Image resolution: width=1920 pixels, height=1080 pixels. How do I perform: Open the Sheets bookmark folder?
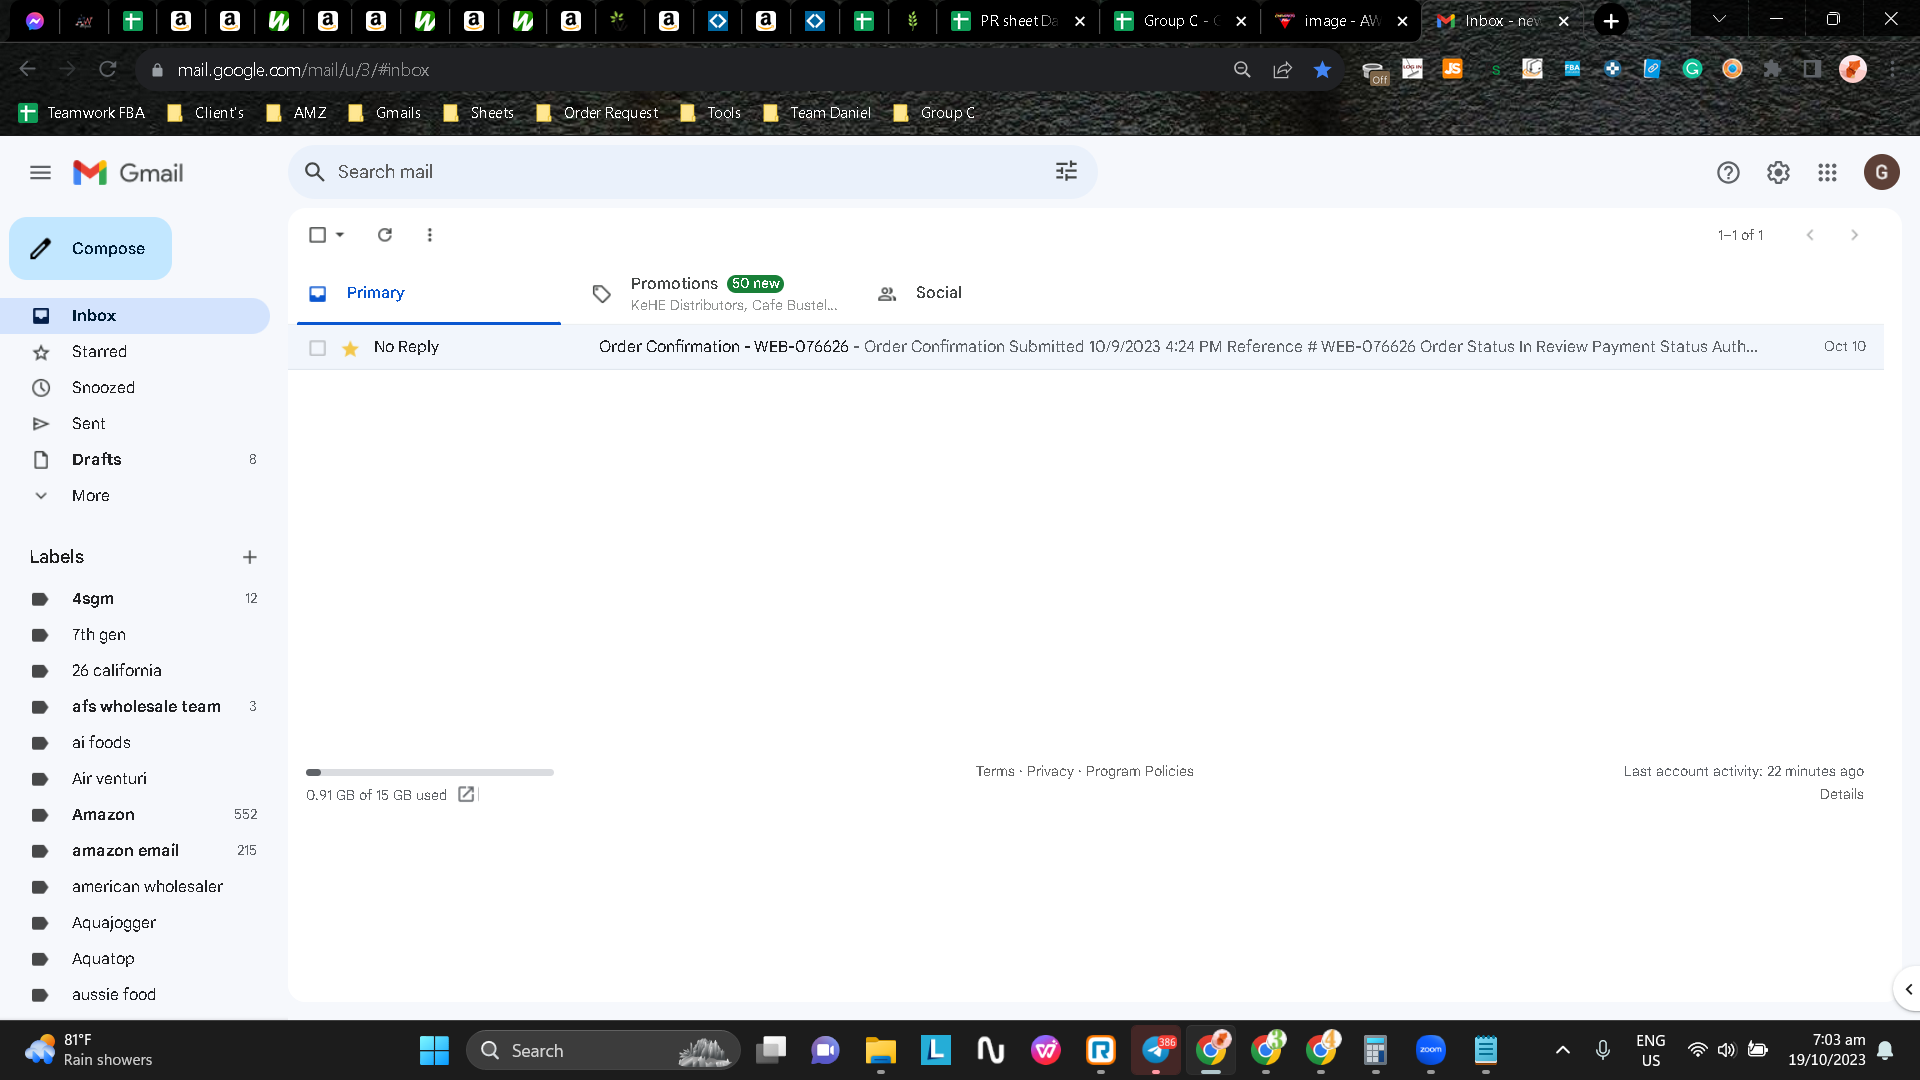pos(479,113)
